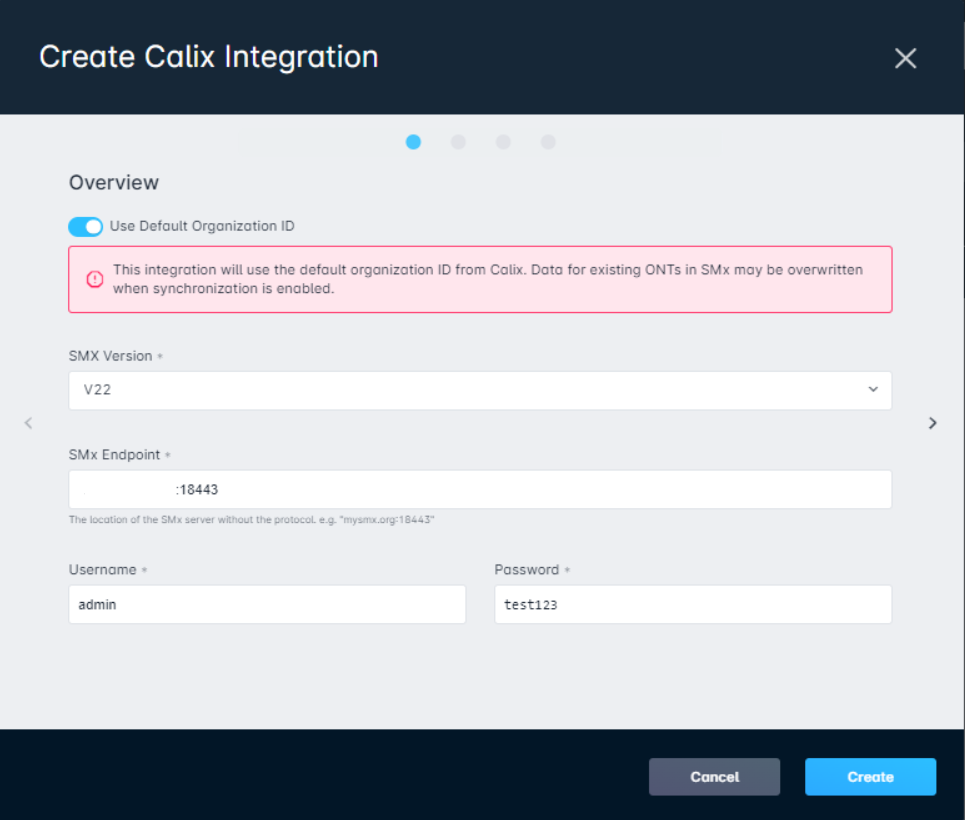Focus the Password field
This screenshot has height=820, width=965.
(693, 605)
